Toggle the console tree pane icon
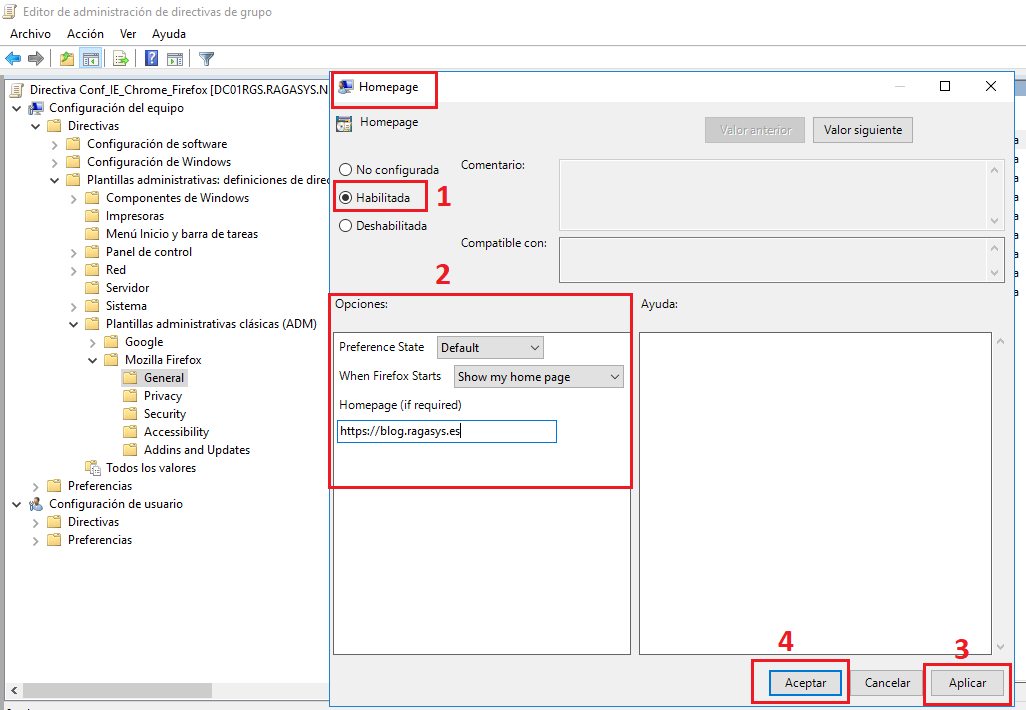1026x710 pixels. point(91,58)
